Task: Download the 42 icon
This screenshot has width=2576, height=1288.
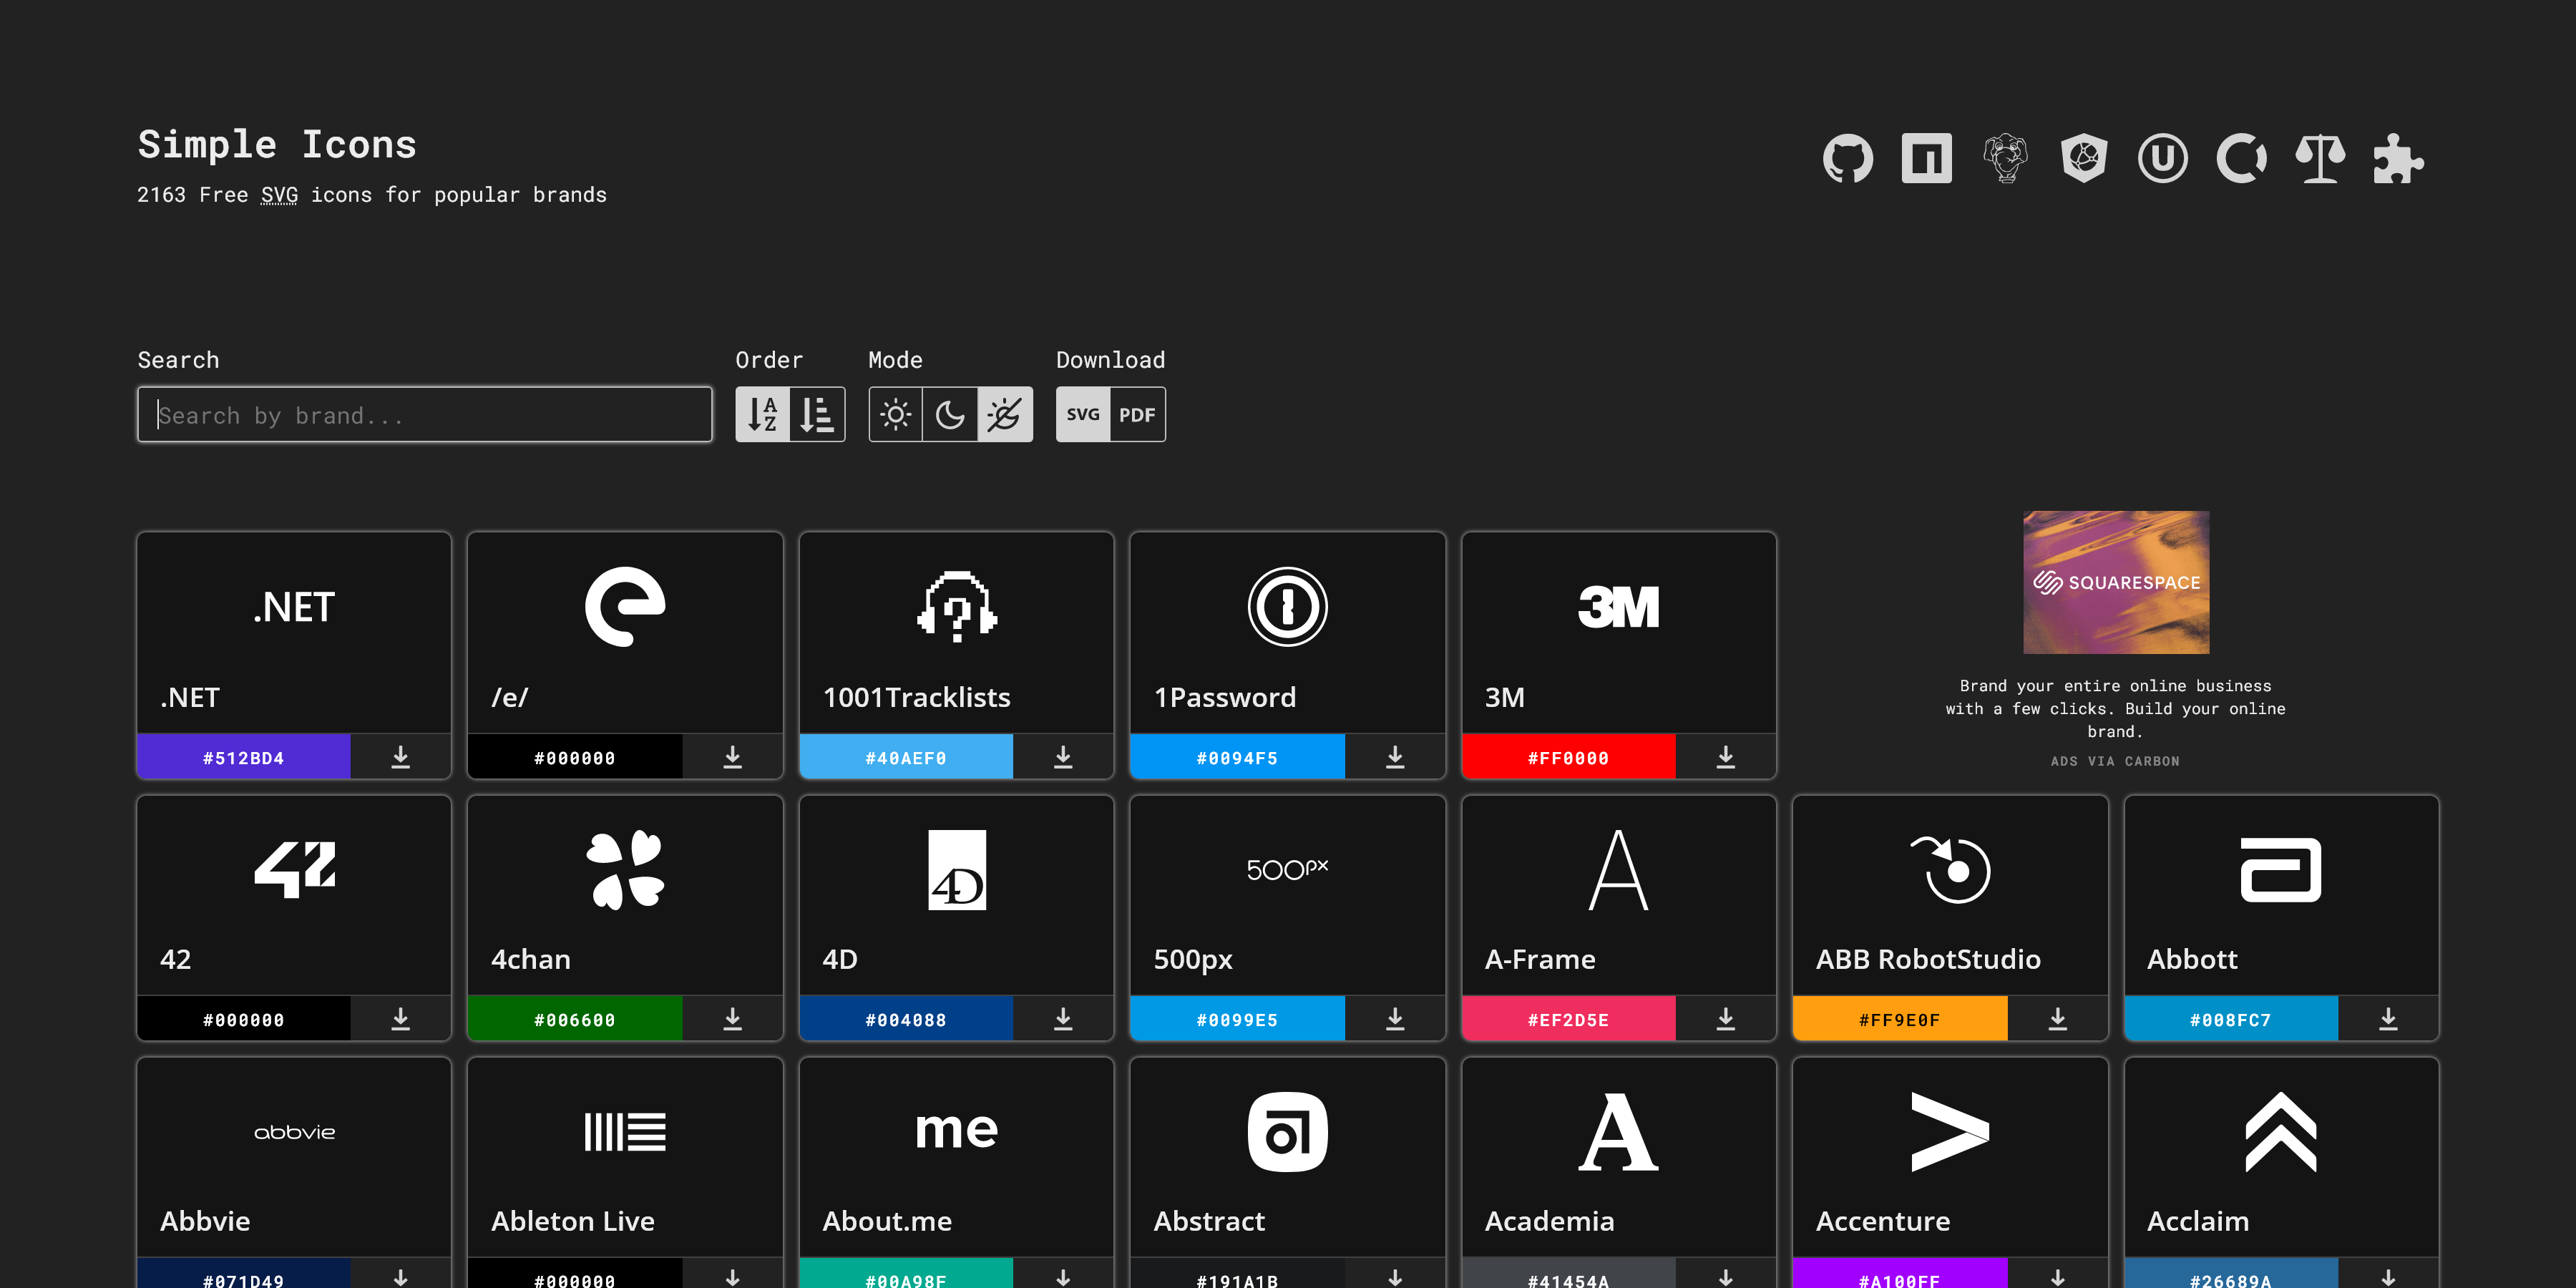Action: 401,1019
